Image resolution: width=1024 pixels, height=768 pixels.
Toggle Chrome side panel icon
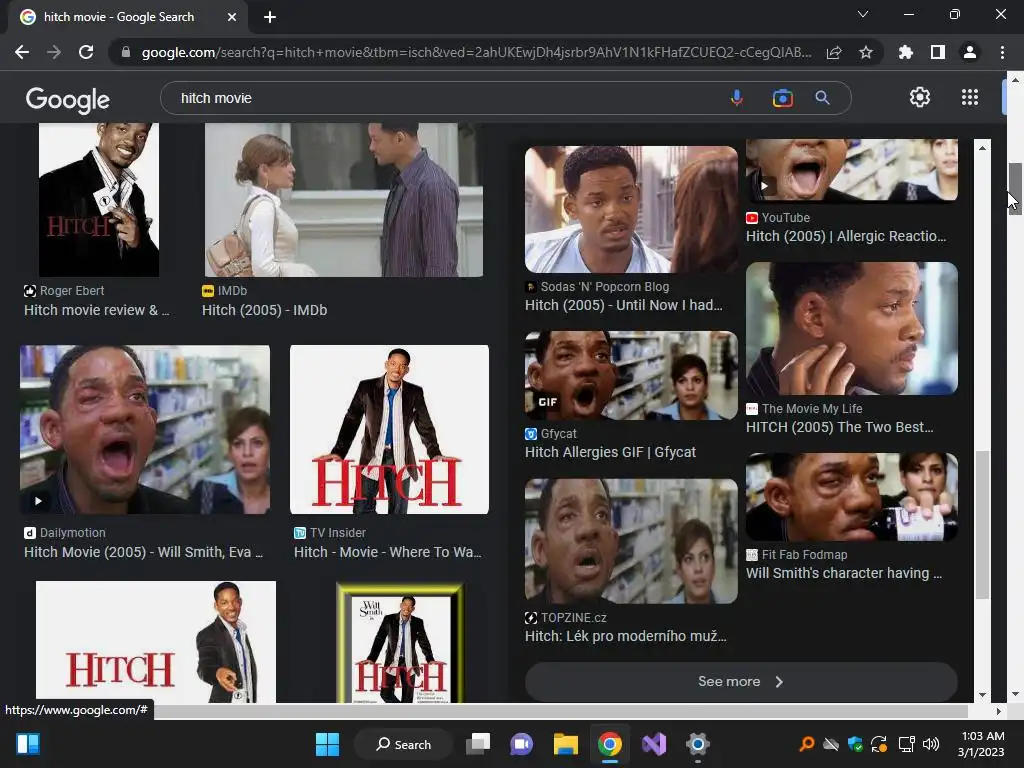click(x=938, y=52)
